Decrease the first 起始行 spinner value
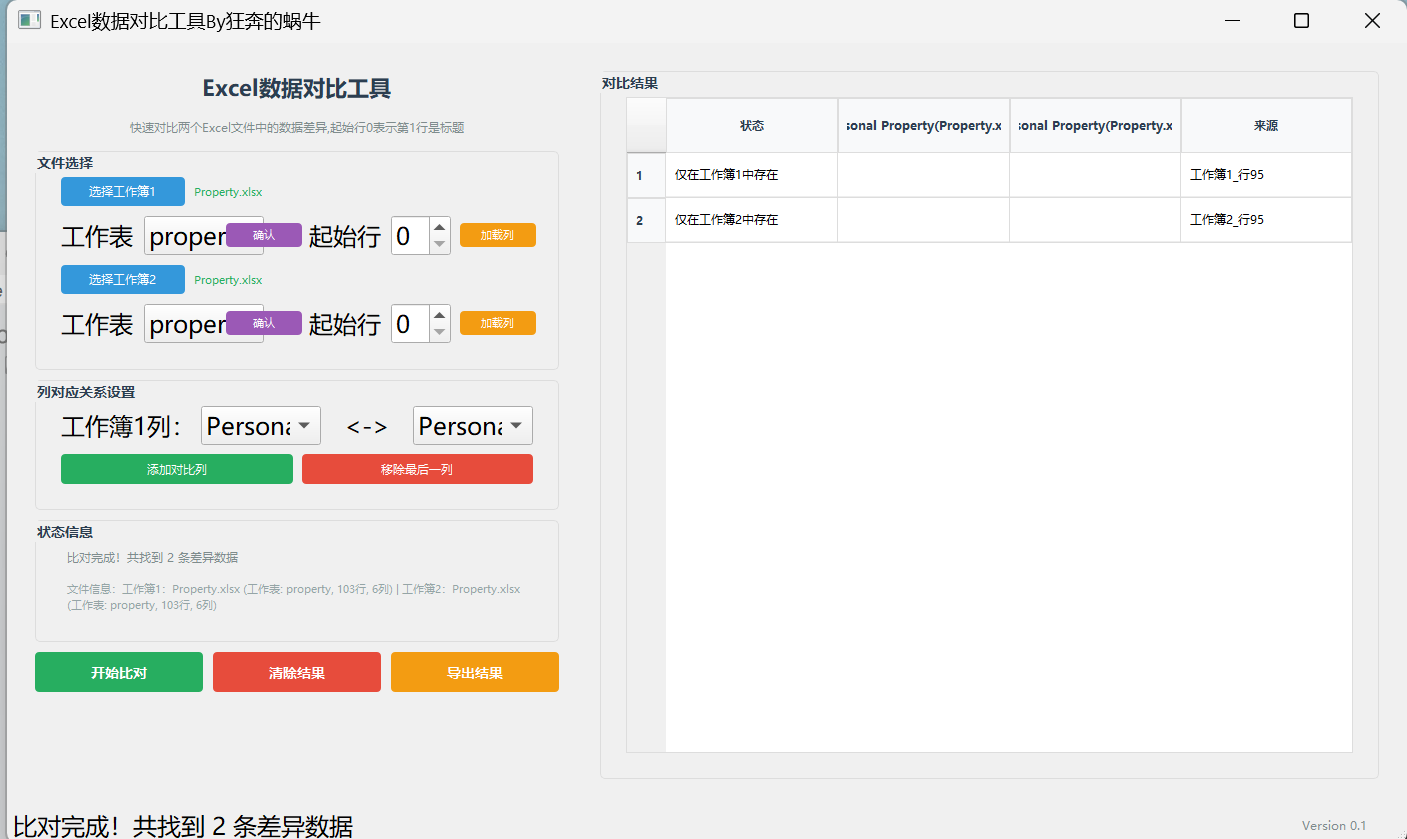1407x839 pixels. [x=439, y=245]
